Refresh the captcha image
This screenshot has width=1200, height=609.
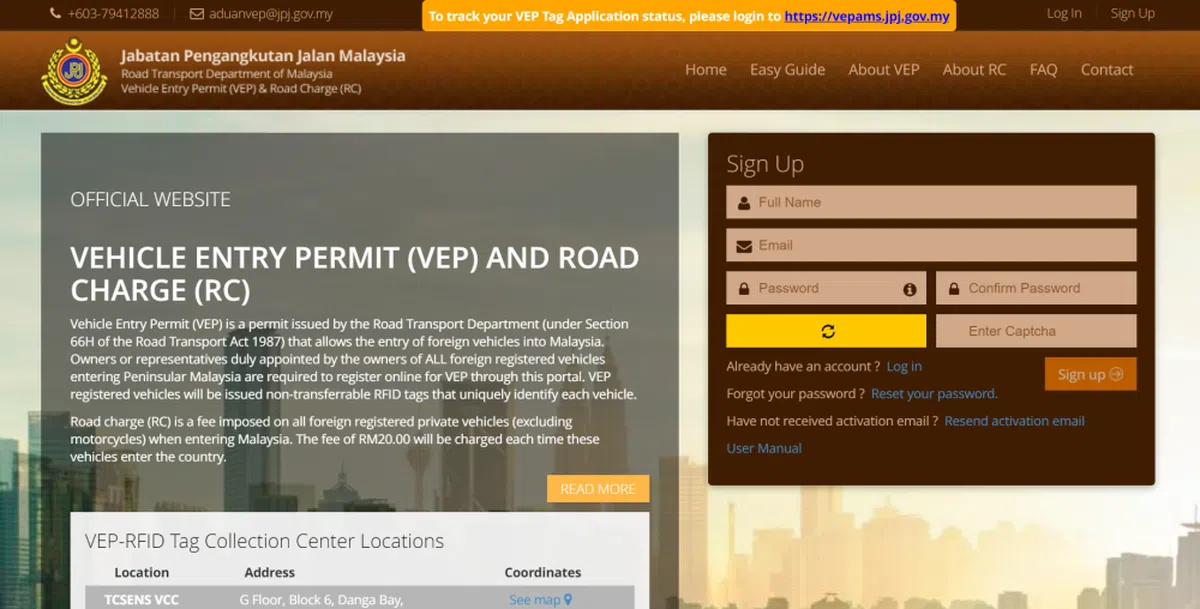click(826, 331)
